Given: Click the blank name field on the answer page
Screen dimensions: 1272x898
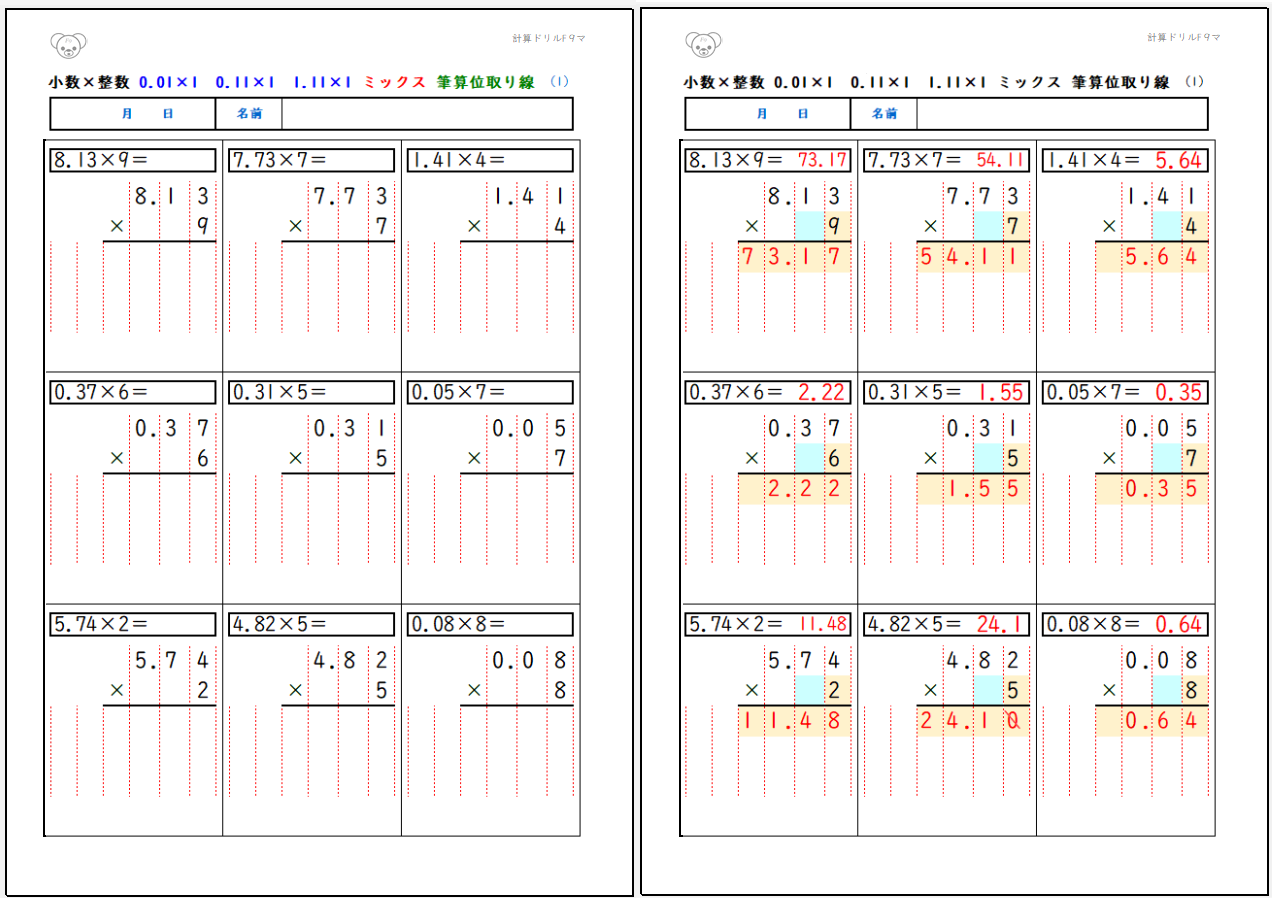Looking at the screenshot, I should pyautogui.click(x=1062, y=114).
